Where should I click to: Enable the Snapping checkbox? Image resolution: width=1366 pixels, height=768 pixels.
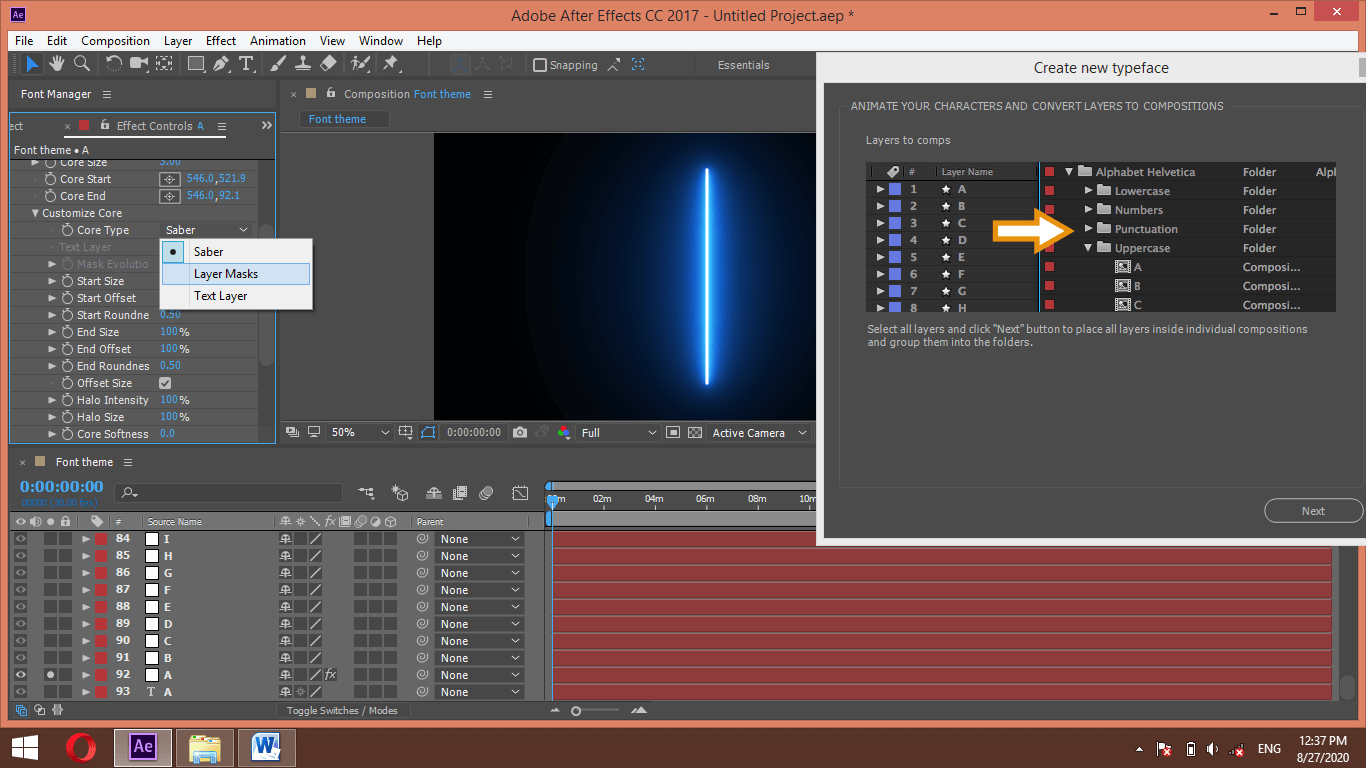(540, 64)
